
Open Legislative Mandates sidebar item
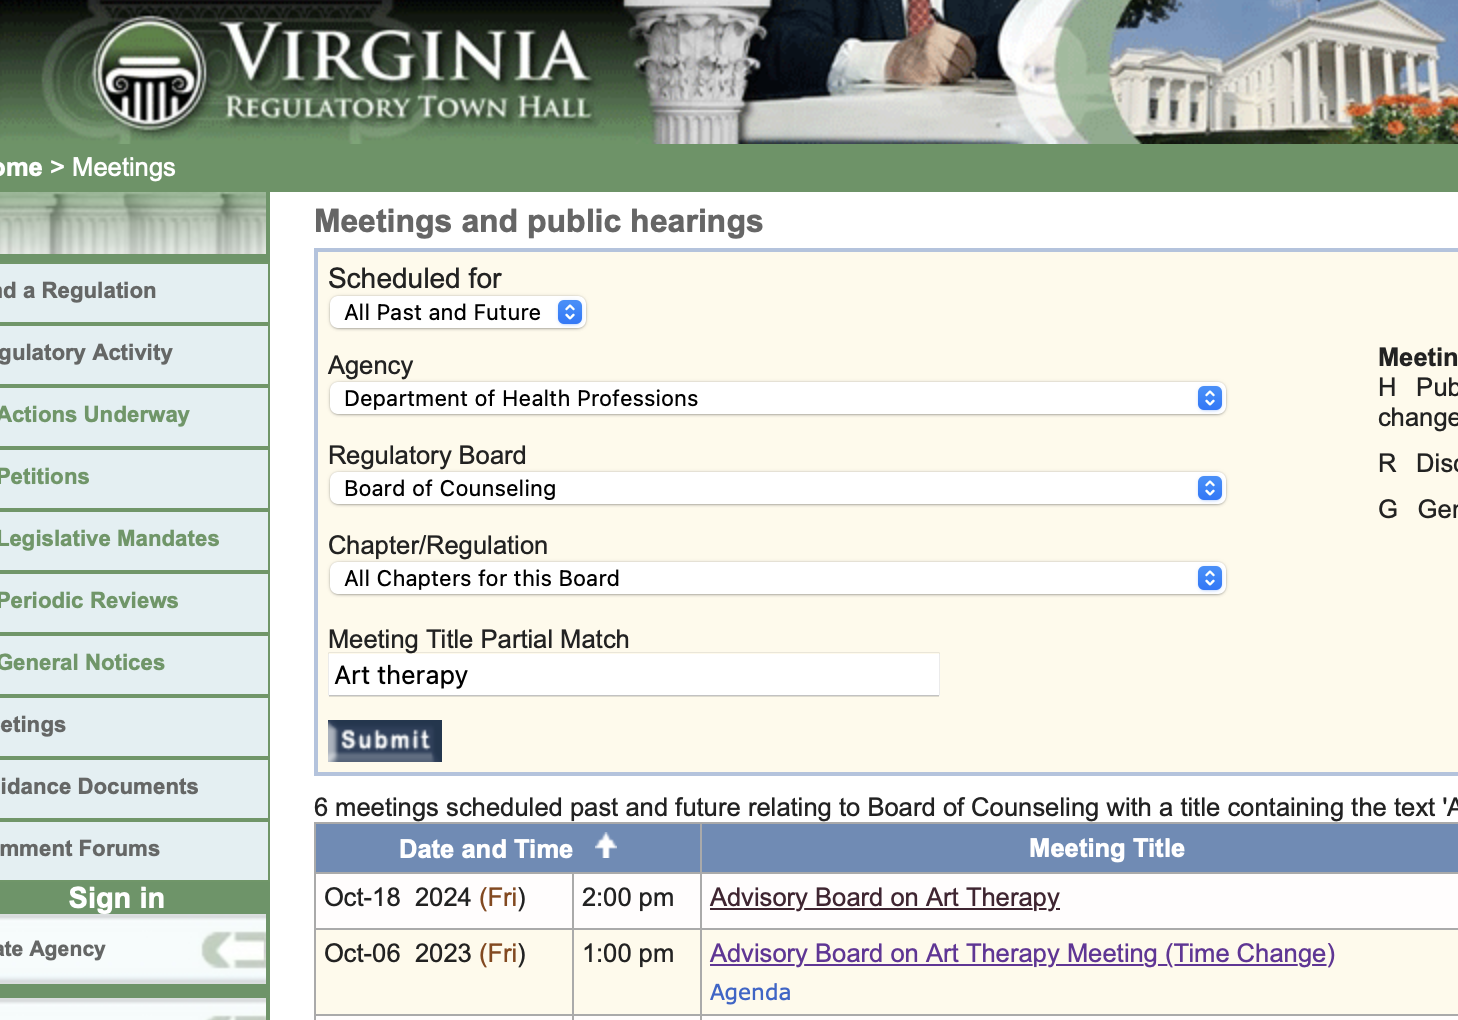(109, 539)
